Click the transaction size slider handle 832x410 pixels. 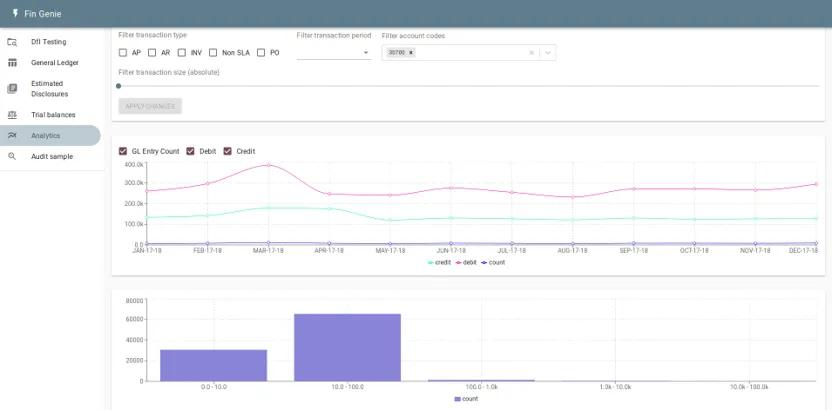coord(118,86)
